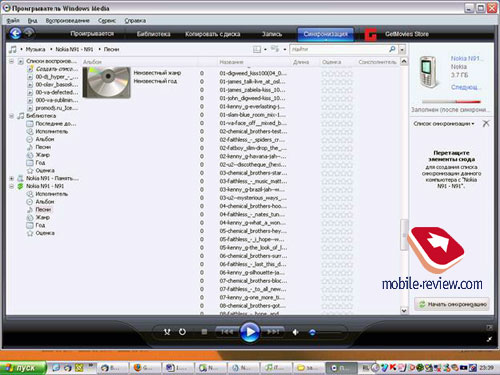Toggle repeat mode icon
The width and height of the screenshot is (500, 375).
(182, 332)
